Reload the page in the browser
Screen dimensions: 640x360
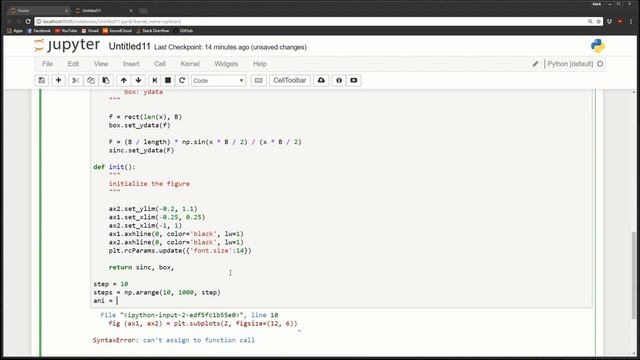(28, 21)
